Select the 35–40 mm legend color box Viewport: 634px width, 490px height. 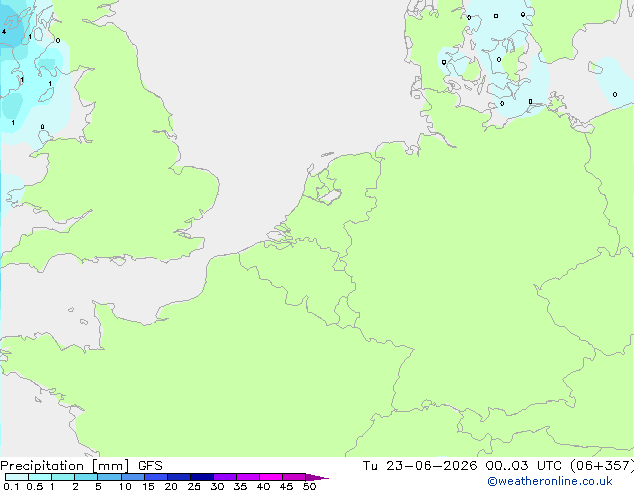click(248, 477)
